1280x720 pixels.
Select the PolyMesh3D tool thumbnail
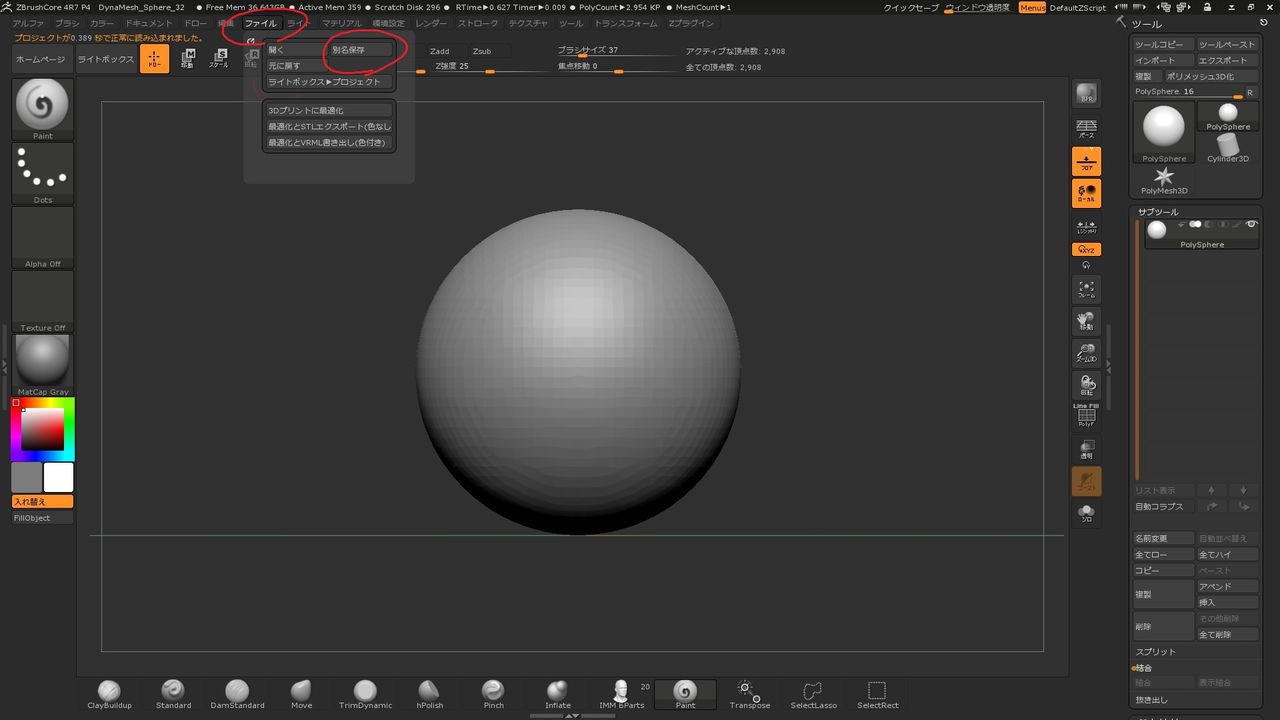[x=1164, y=181]
